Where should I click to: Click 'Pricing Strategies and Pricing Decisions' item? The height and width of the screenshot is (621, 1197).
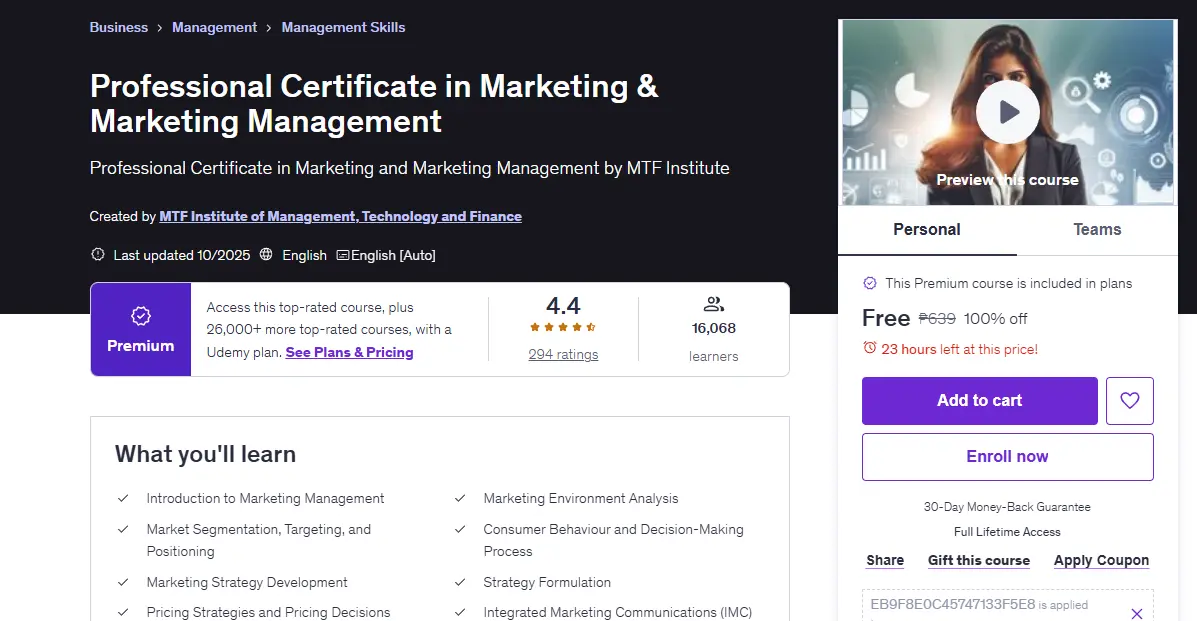(268, 612)
